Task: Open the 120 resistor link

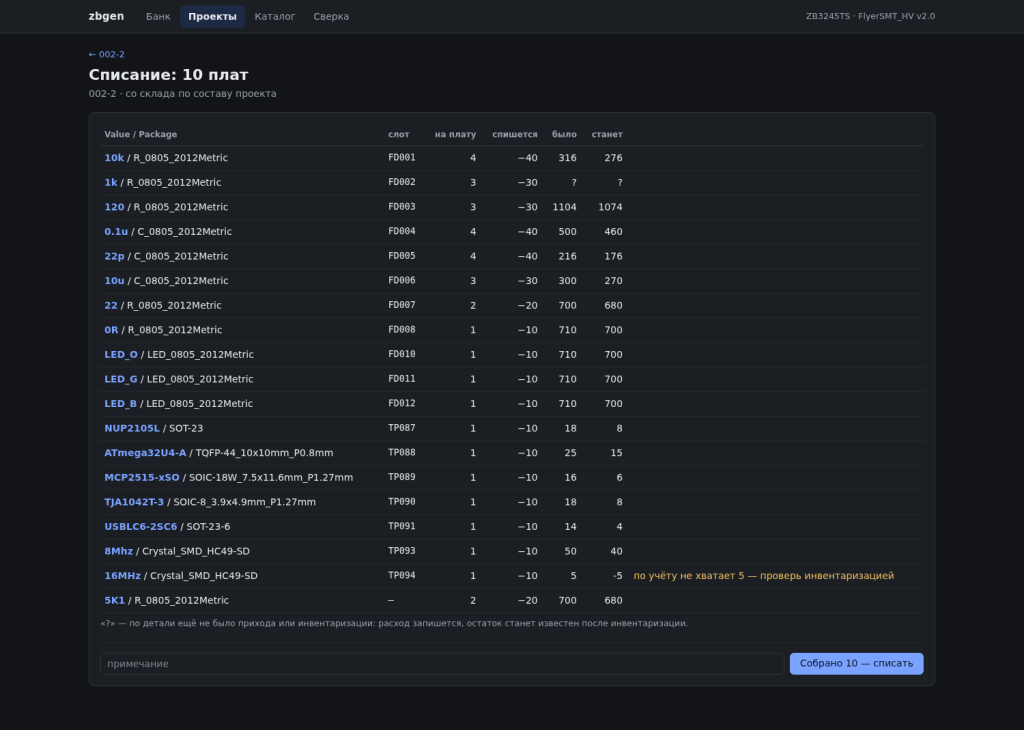Action: pyautogui.click(x=114, y=207)
